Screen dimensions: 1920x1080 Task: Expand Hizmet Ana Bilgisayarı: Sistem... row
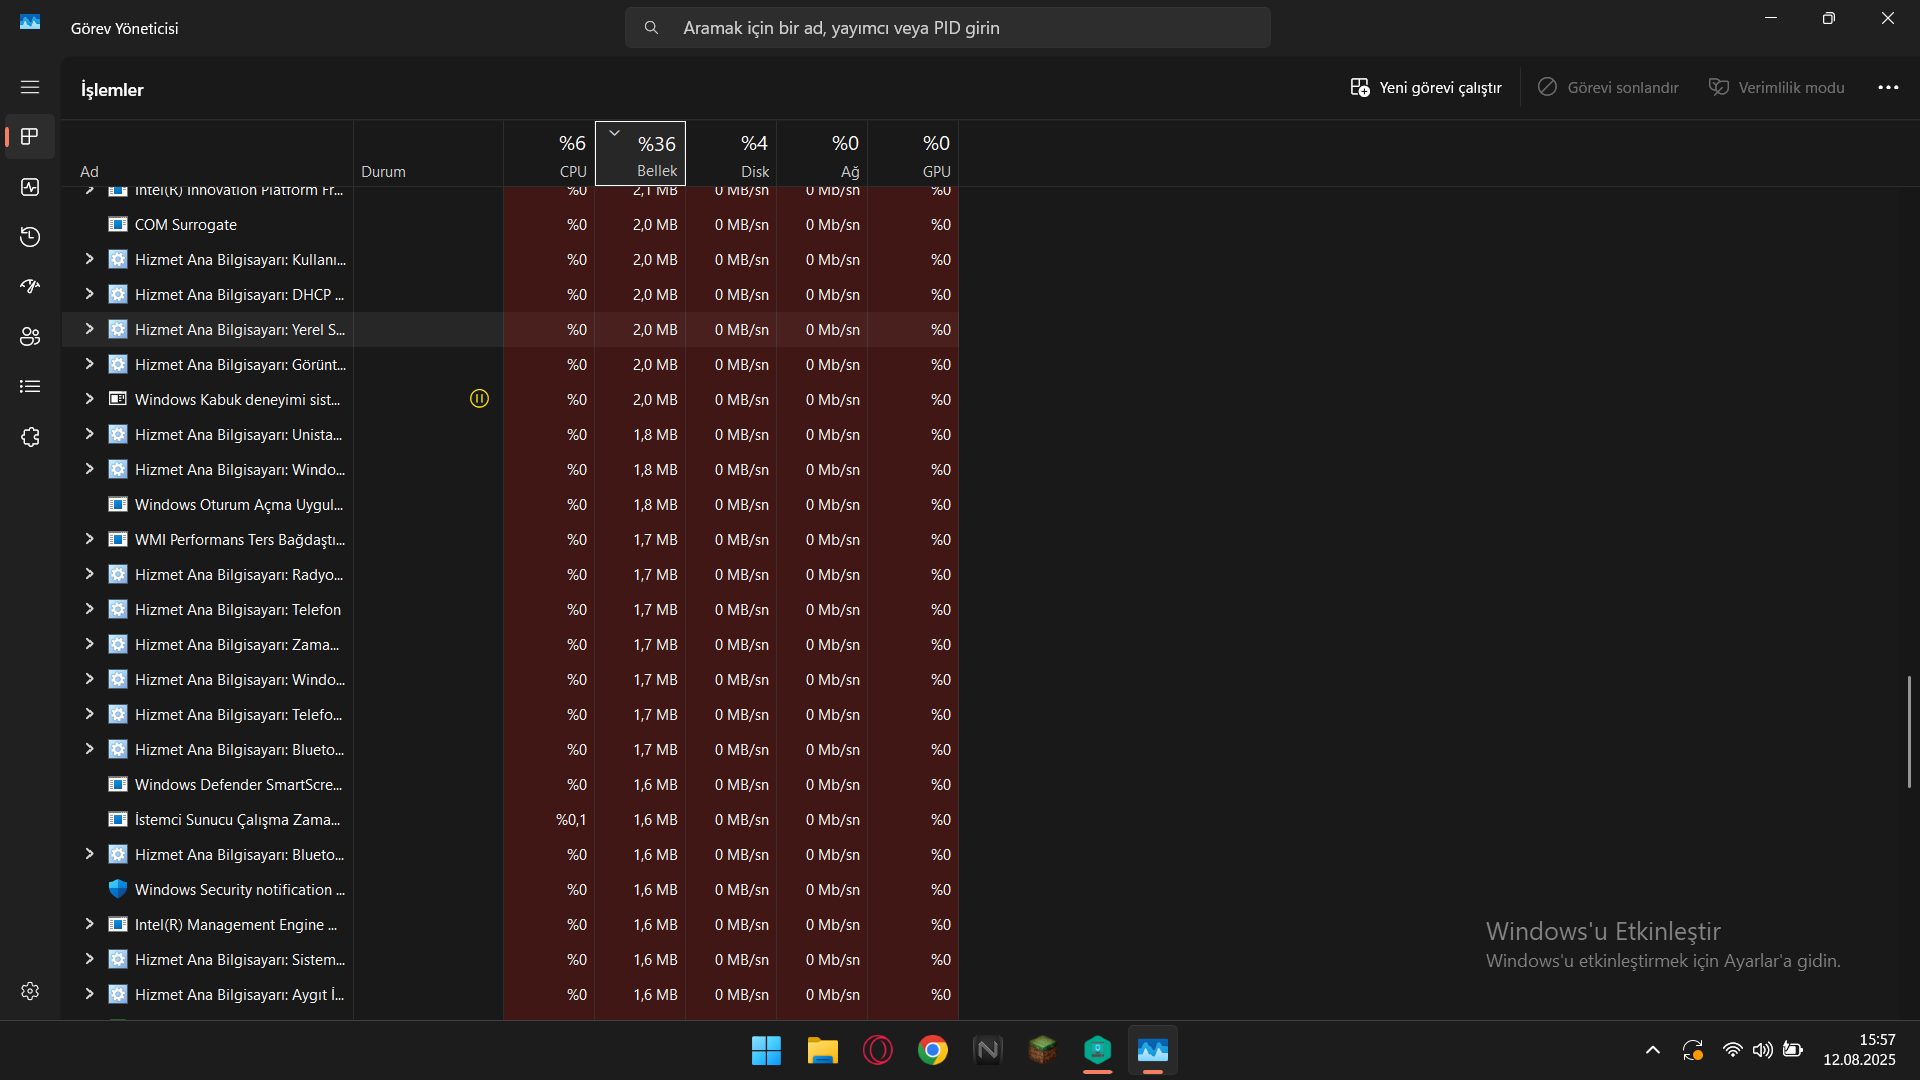click(89, 959)
